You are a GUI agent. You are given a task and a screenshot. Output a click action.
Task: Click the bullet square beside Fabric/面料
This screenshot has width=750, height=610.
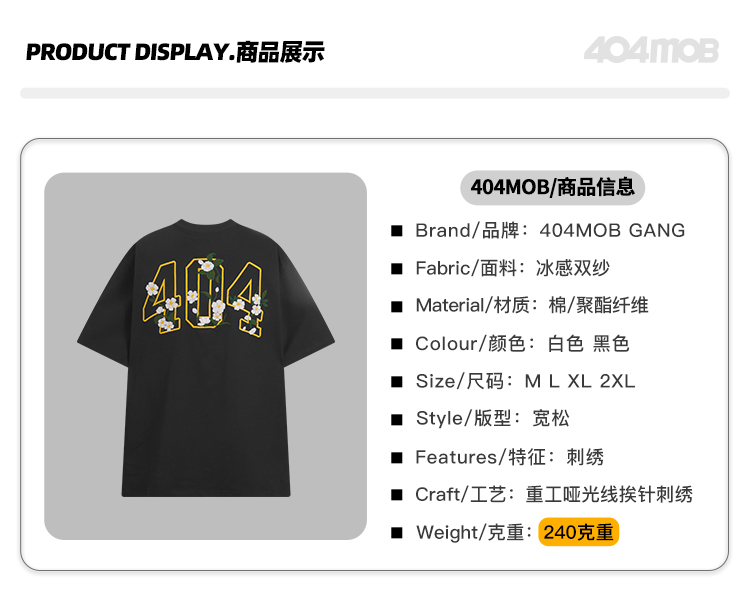pos(397,269)
